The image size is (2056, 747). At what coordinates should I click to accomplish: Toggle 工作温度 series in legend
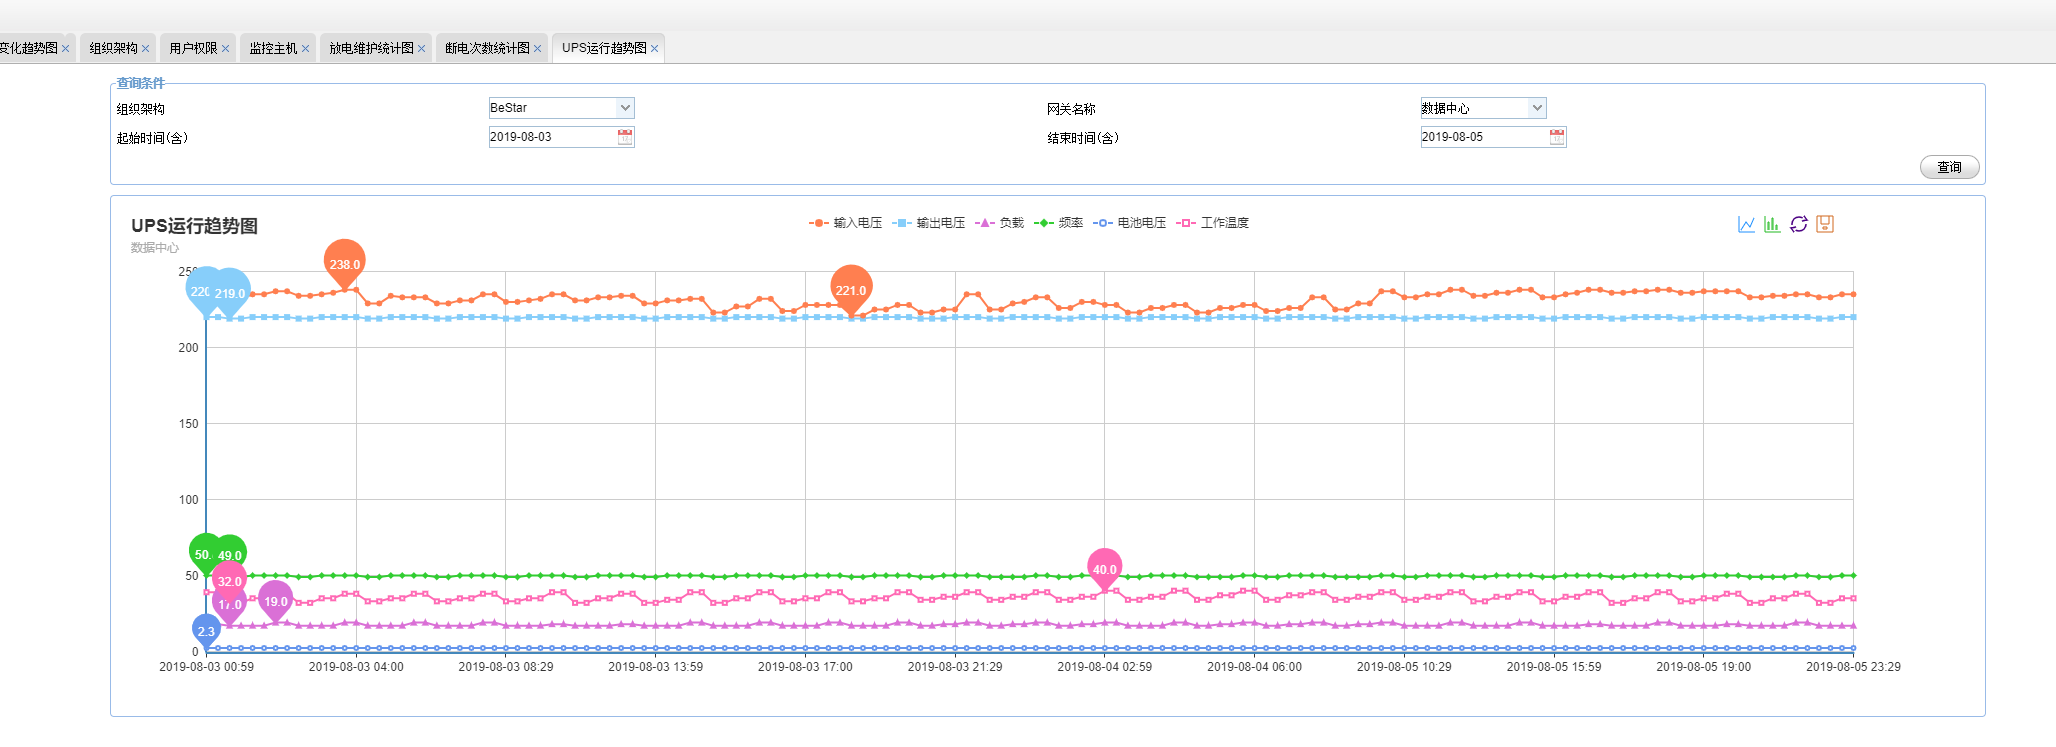click(1212, 223)
